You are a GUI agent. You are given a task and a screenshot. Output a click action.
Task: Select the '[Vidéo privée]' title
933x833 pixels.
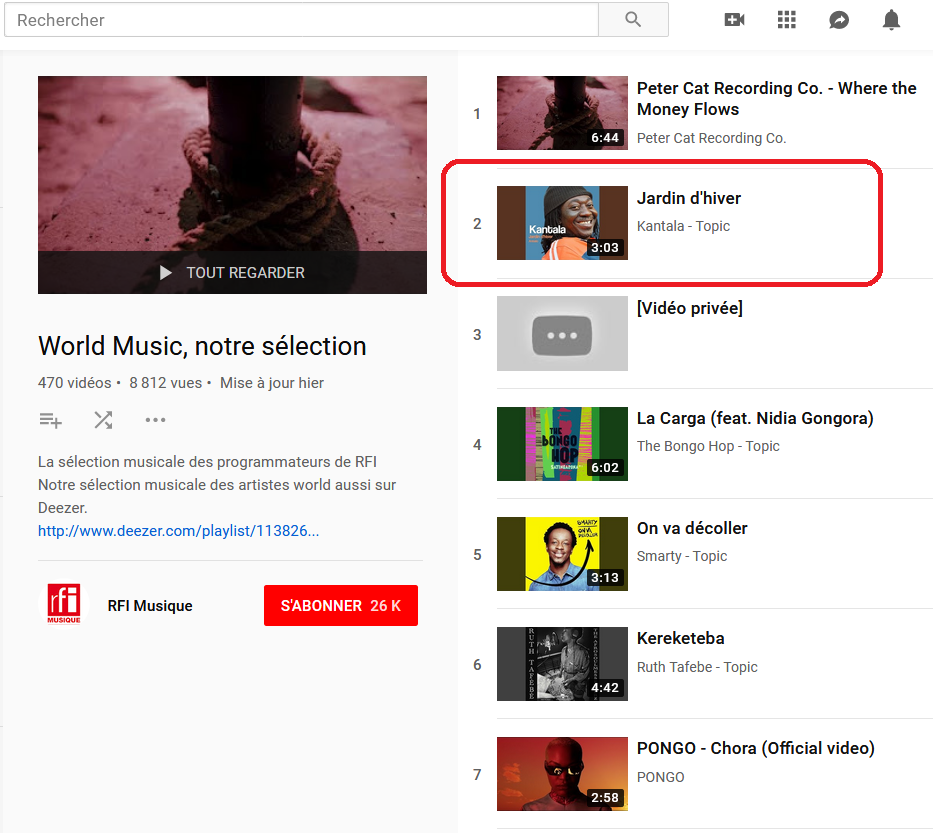tap(690, 308)
